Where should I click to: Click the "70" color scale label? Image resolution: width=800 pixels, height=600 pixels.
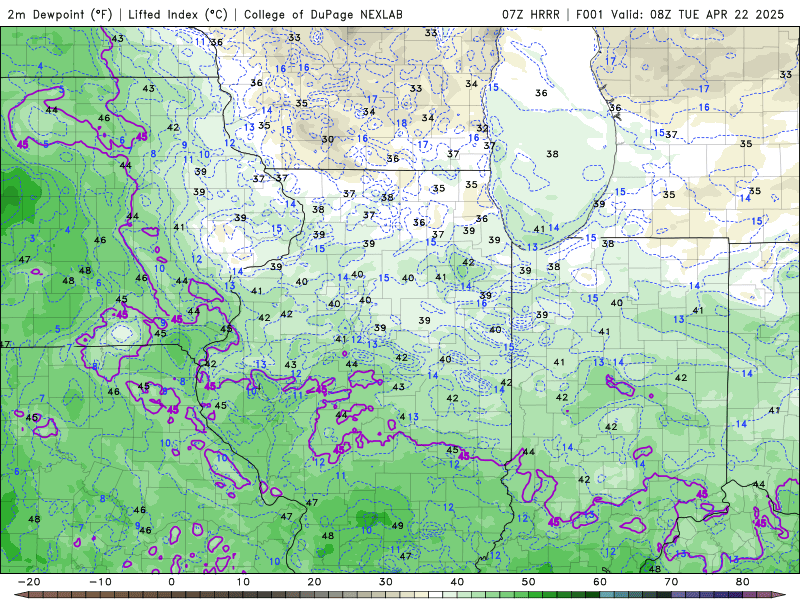point(671,582)
